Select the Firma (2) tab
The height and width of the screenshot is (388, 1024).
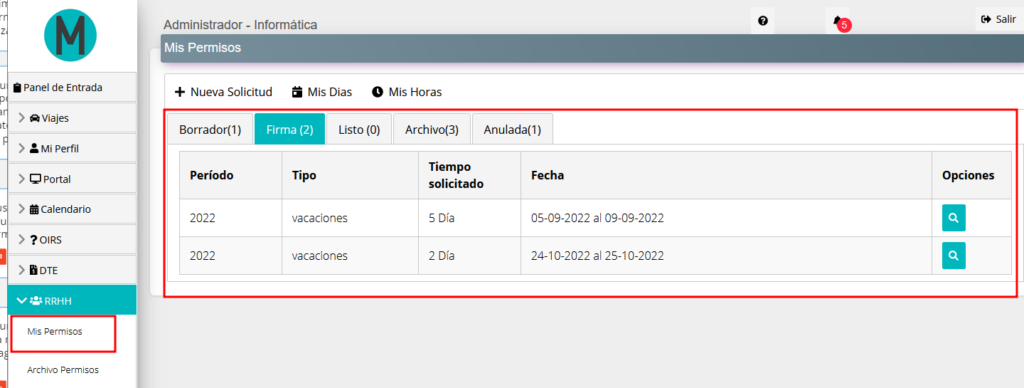pyautogui.click(x=290, y=129)
